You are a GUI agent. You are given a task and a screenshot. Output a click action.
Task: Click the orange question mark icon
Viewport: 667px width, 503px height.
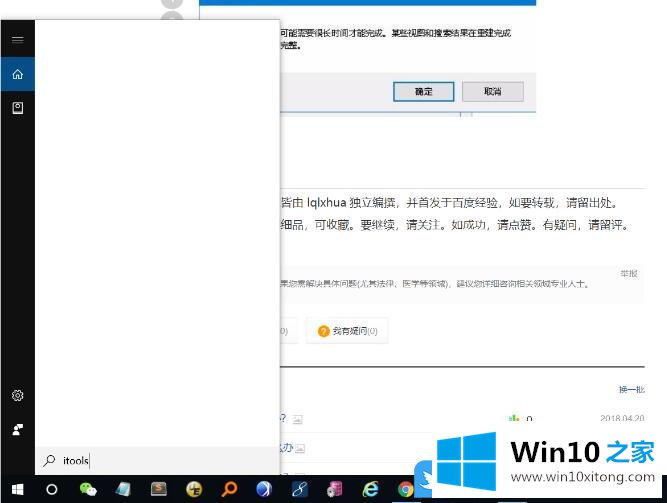pos(324,331)
